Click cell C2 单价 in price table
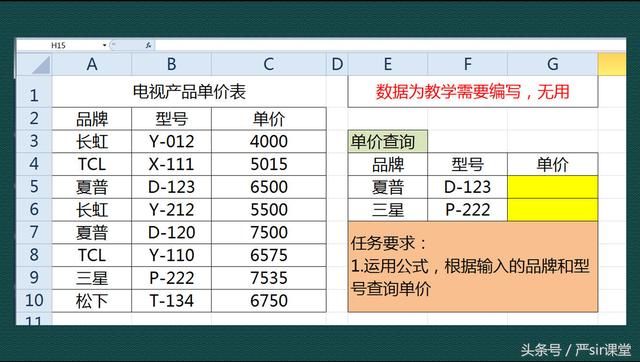Viewport: 640px width, 362px height. pos(269,119)
